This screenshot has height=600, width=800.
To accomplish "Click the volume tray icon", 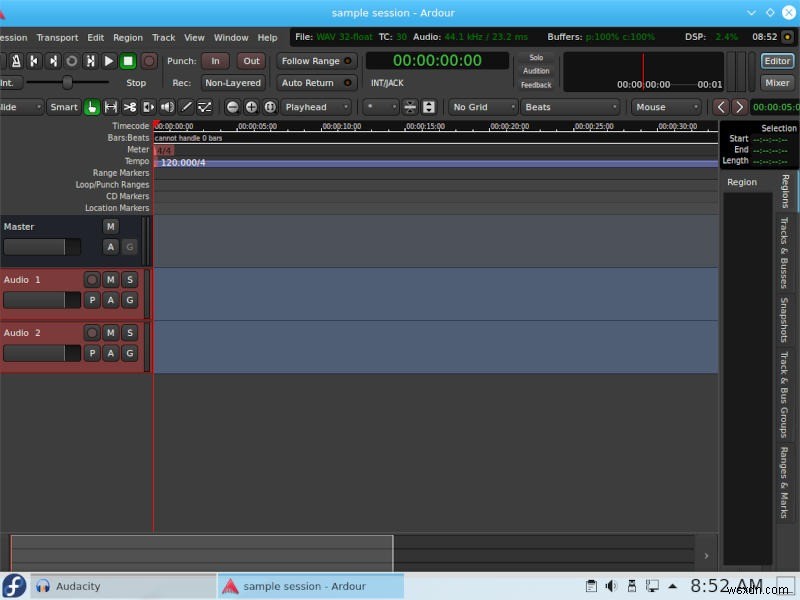I will [611, 586].
